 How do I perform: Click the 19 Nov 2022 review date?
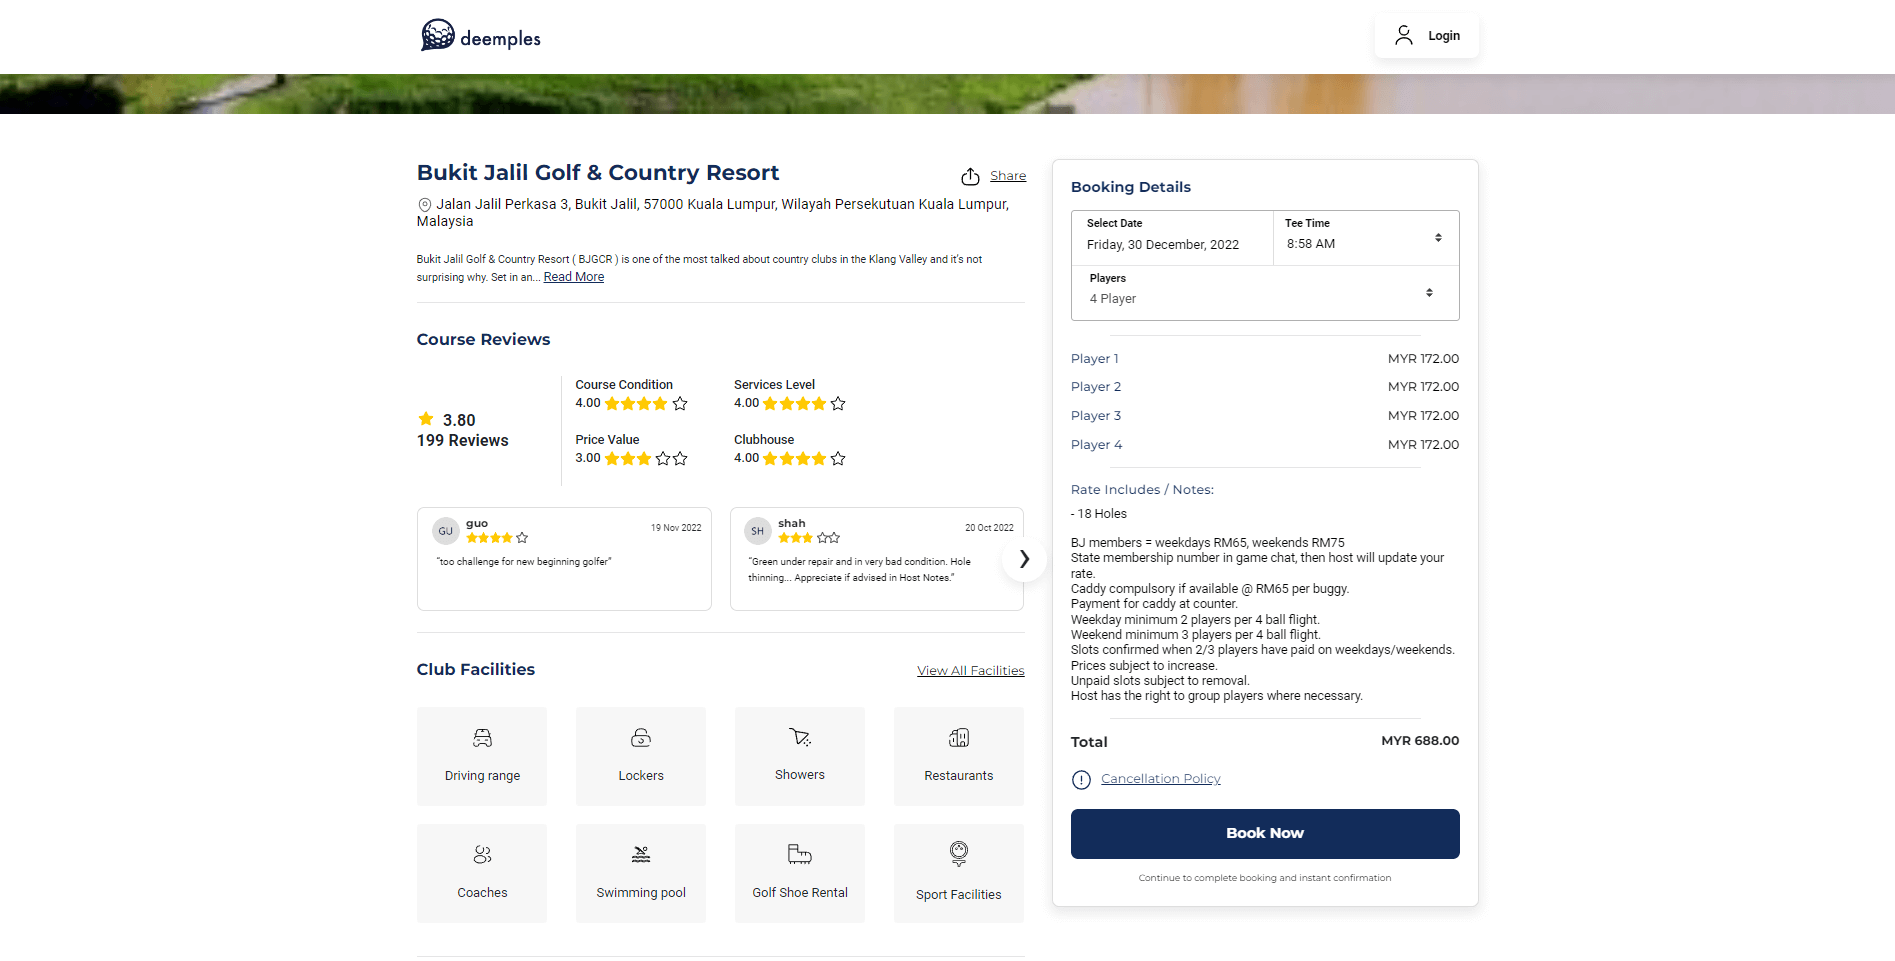pos(676,528)
